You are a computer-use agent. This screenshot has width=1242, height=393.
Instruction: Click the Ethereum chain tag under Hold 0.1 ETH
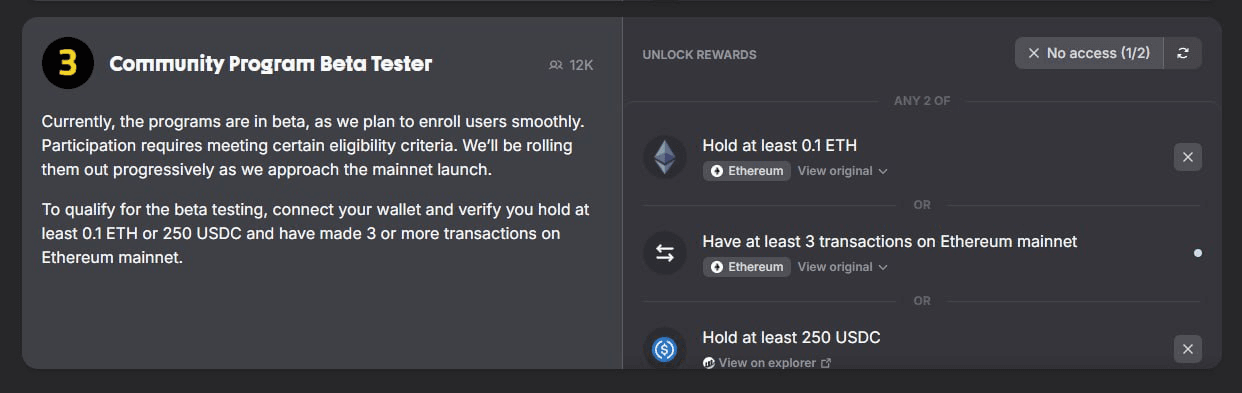747,171
